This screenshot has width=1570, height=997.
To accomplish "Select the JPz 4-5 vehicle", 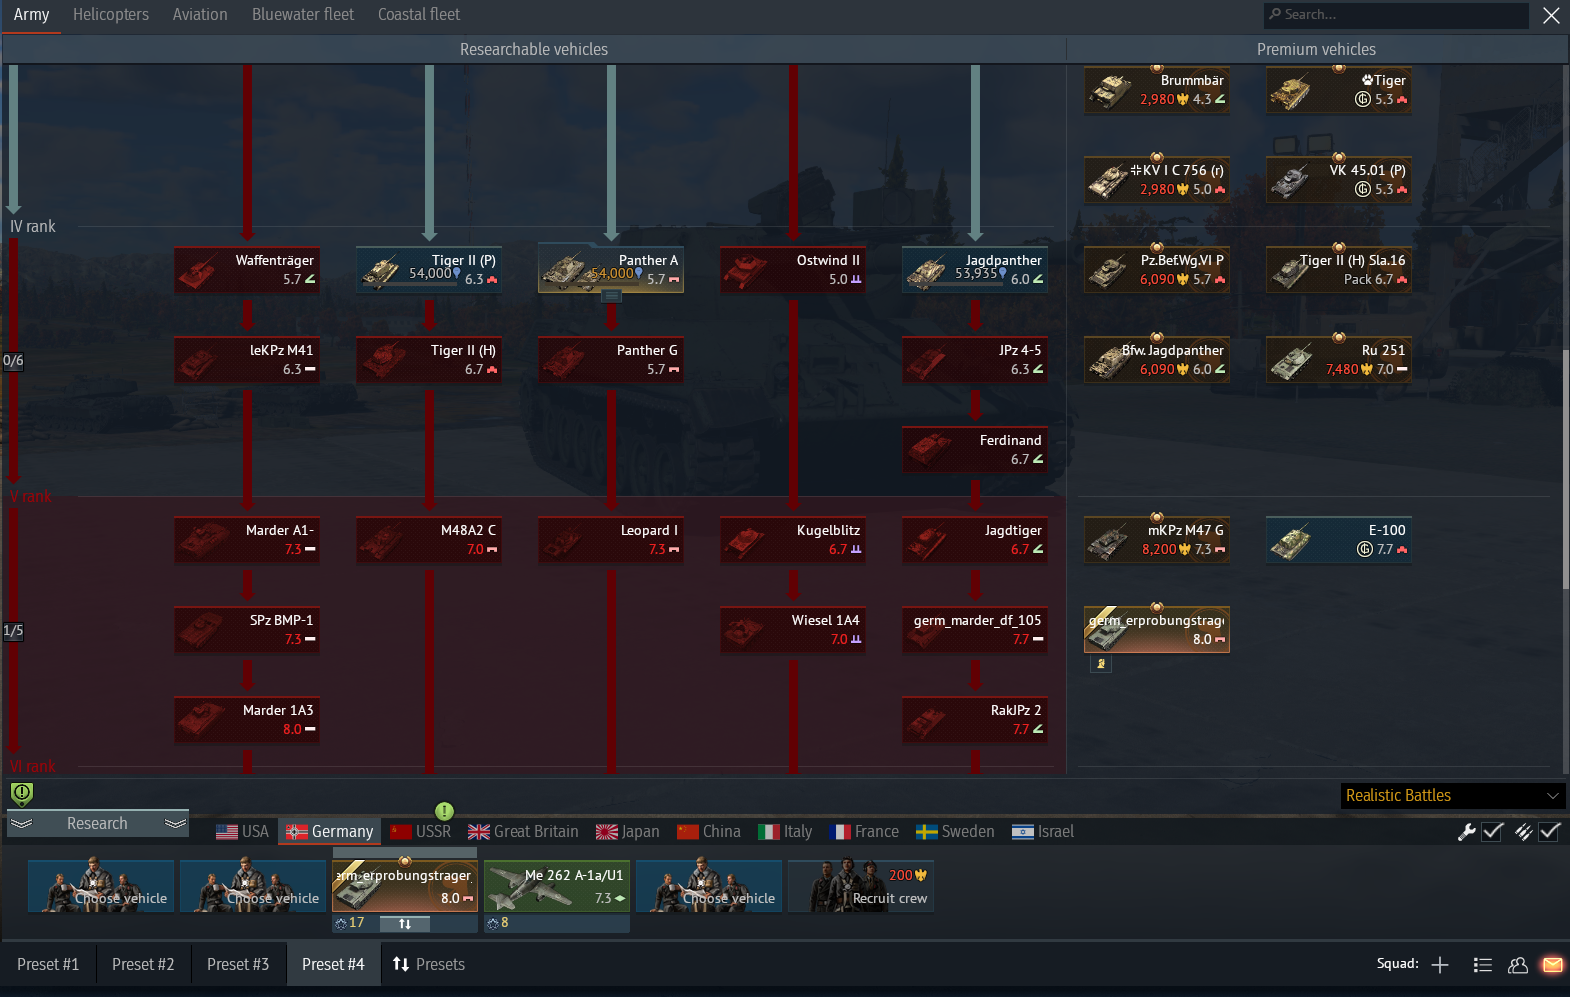I will 975,360.
